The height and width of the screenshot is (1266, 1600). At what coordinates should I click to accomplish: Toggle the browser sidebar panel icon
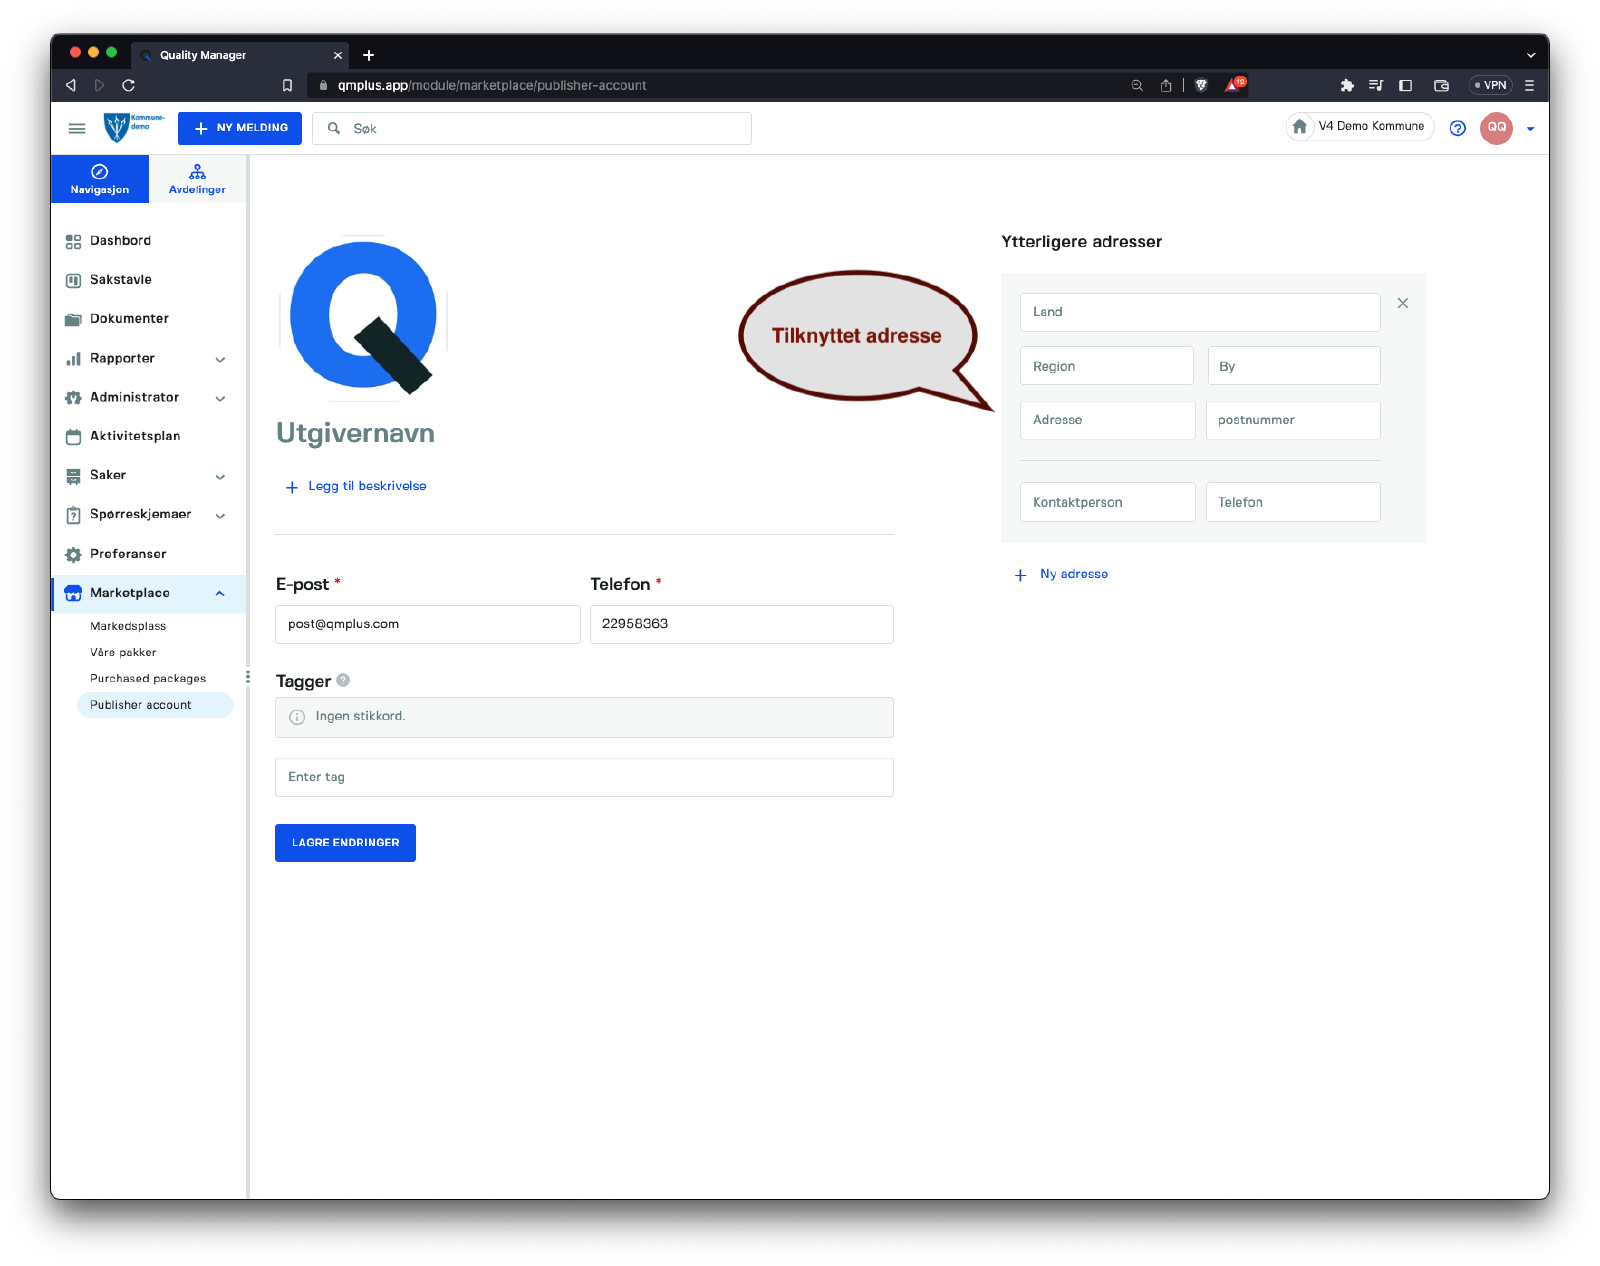pyautogui.click(x=1405, y=85)
